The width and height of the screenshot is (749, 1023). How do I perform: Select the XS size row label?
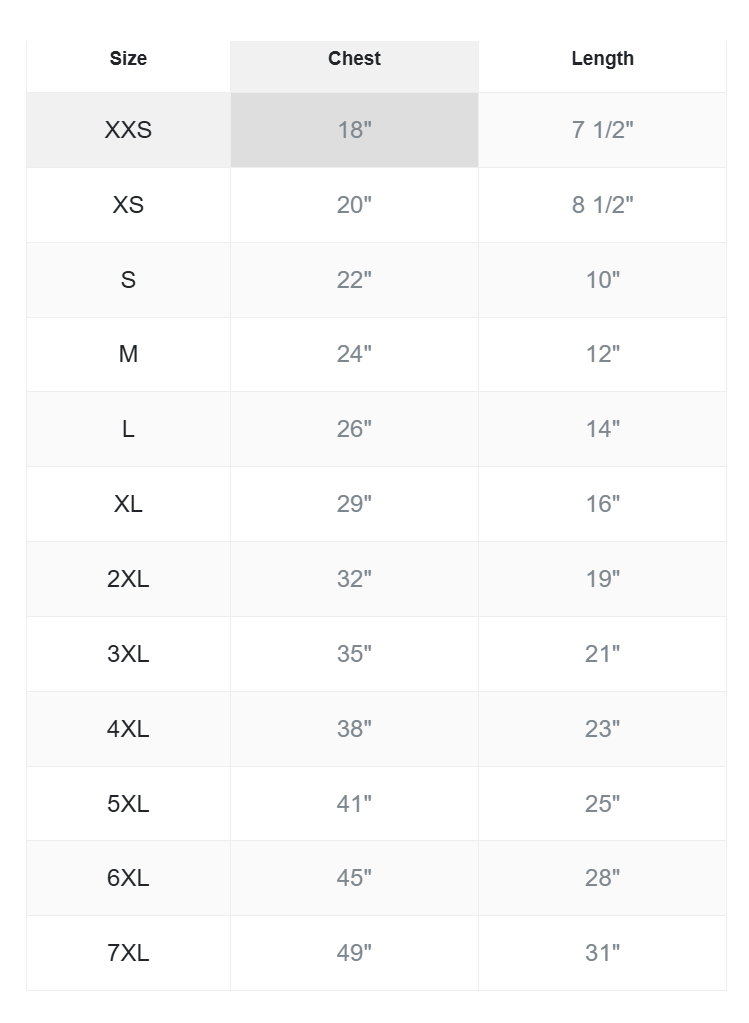tap(128, 205)
